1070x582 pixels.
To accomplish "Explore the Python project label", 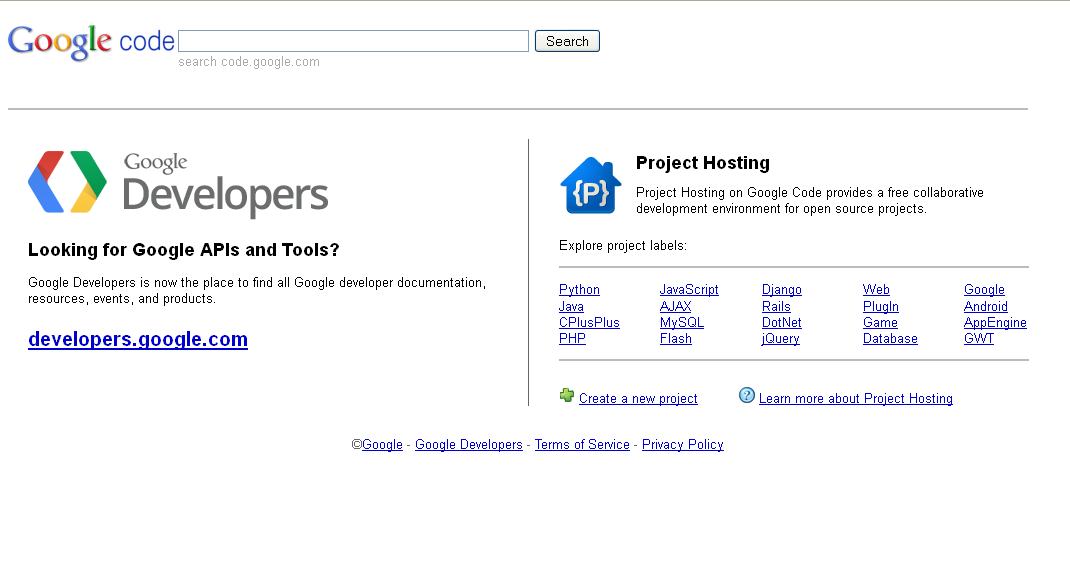I will click(x=579, y=289).
